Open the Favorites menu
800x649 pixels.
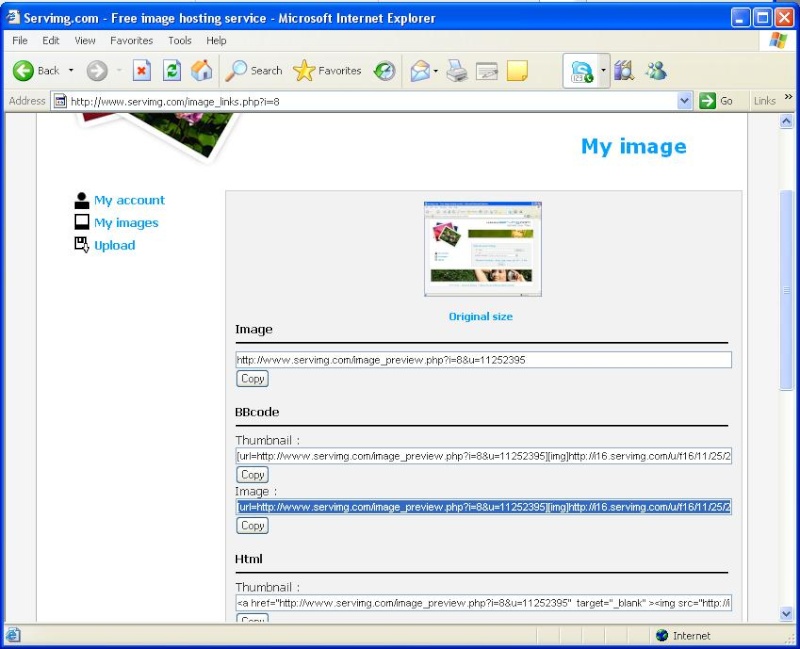click(132, 40)
